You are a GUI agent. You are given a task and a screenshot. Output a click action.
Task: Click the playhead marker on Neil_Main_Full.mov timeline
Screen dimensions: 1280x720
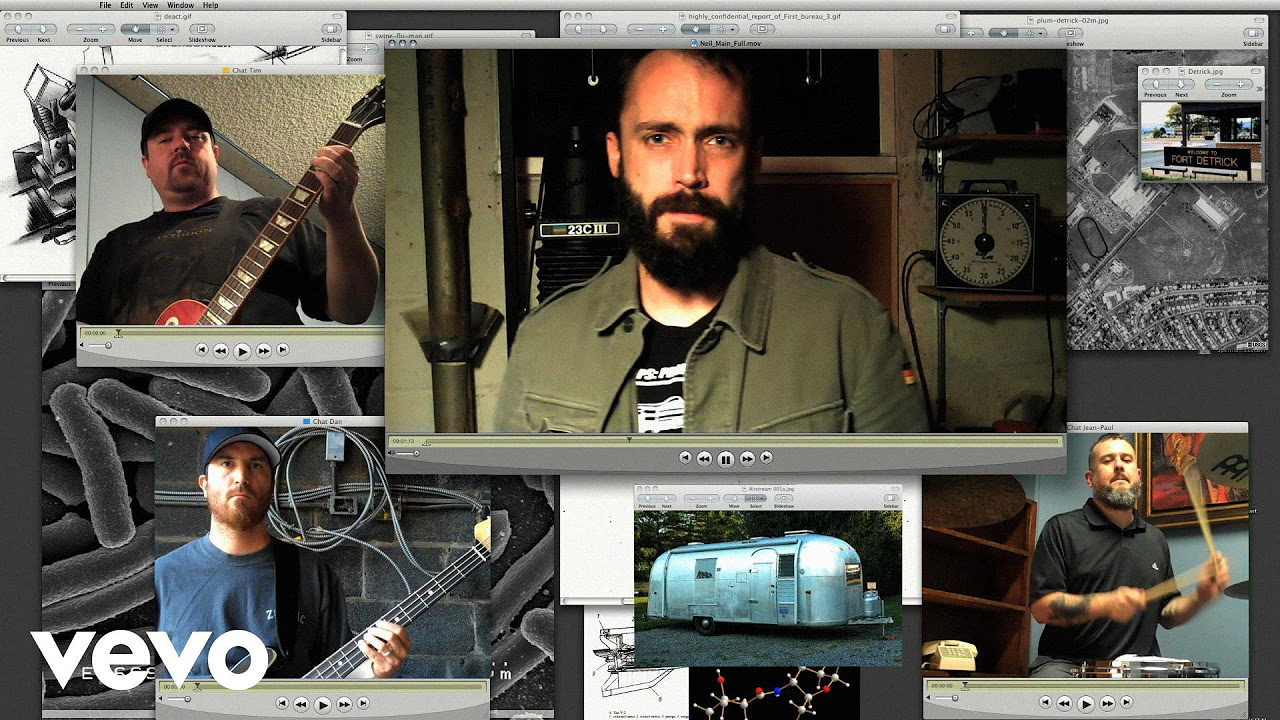(x=629, y=439)
